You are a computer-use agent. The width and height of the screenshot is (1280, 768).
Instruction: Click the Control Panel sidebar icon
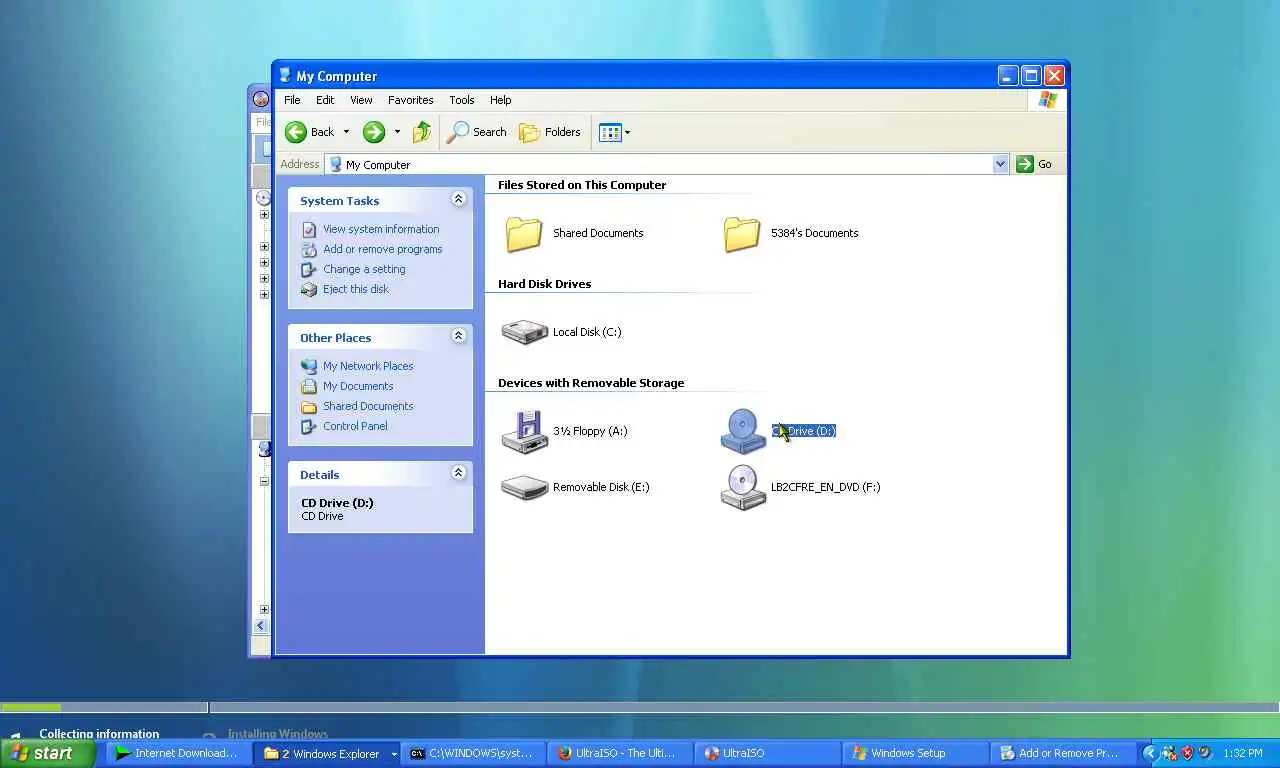click(309, 426)
